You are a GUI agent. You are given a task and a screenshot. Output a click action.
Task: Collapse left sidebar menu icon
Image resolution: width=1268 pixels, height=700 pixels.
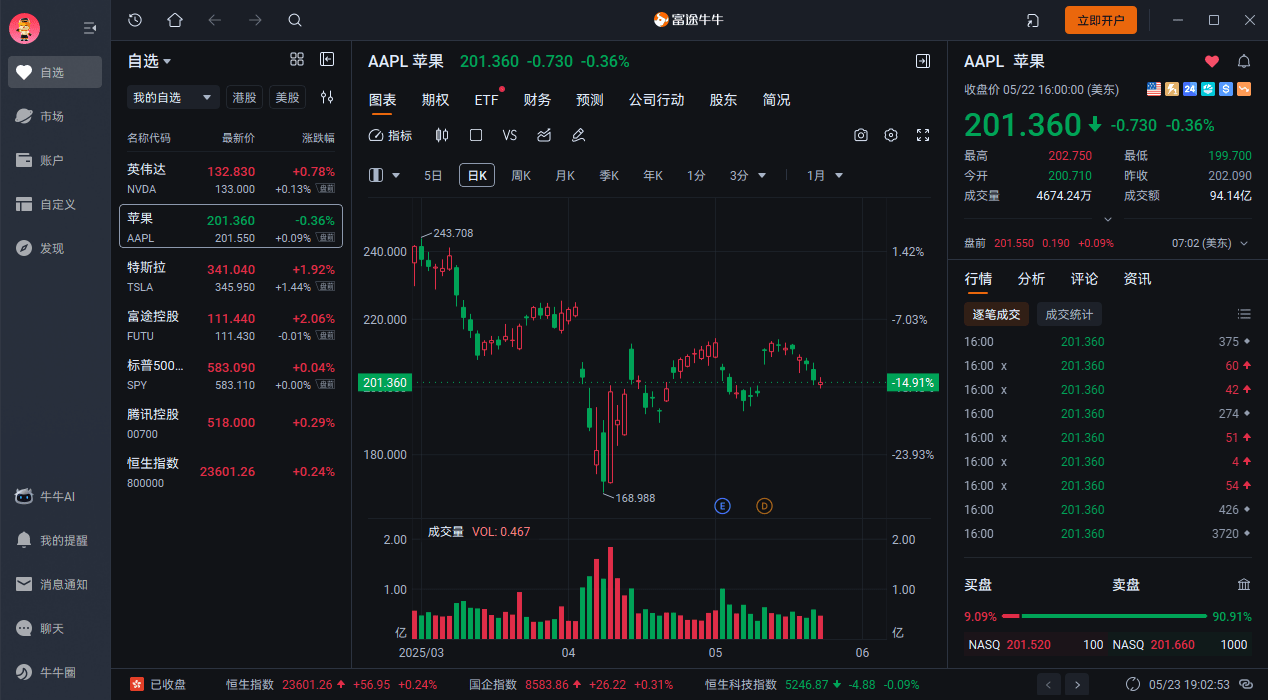(x=90, y=28)
